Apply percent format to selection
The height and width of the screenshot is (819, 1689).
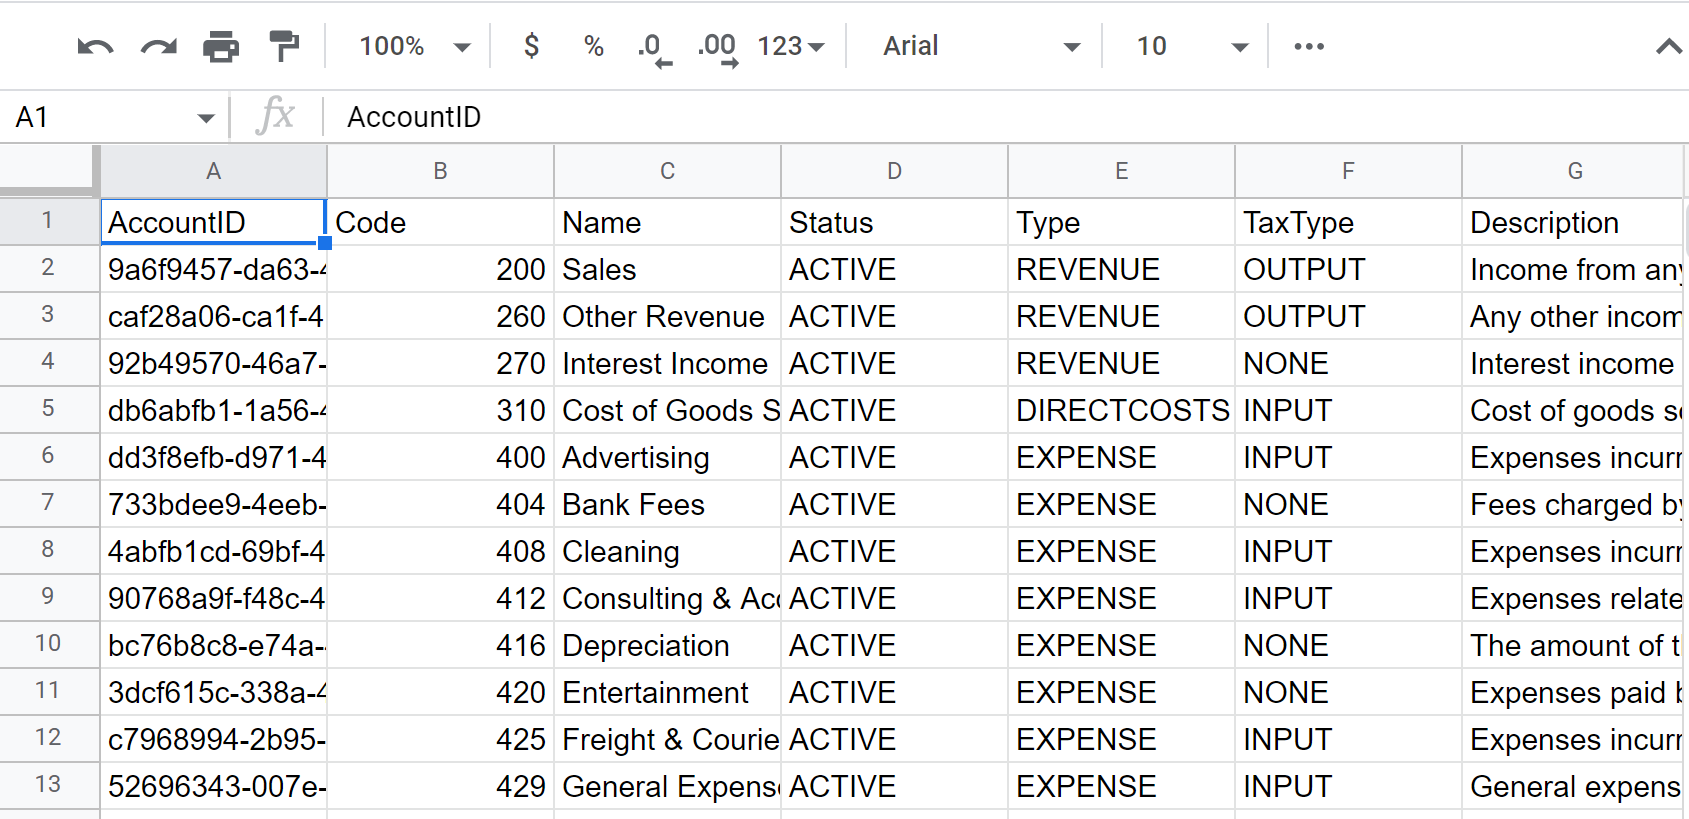pos(594,46)
